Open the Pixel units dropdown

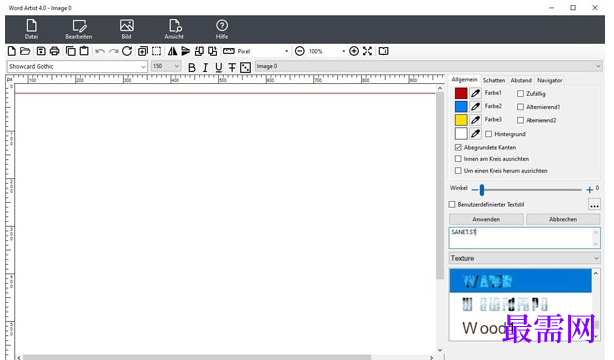[286, 51]
